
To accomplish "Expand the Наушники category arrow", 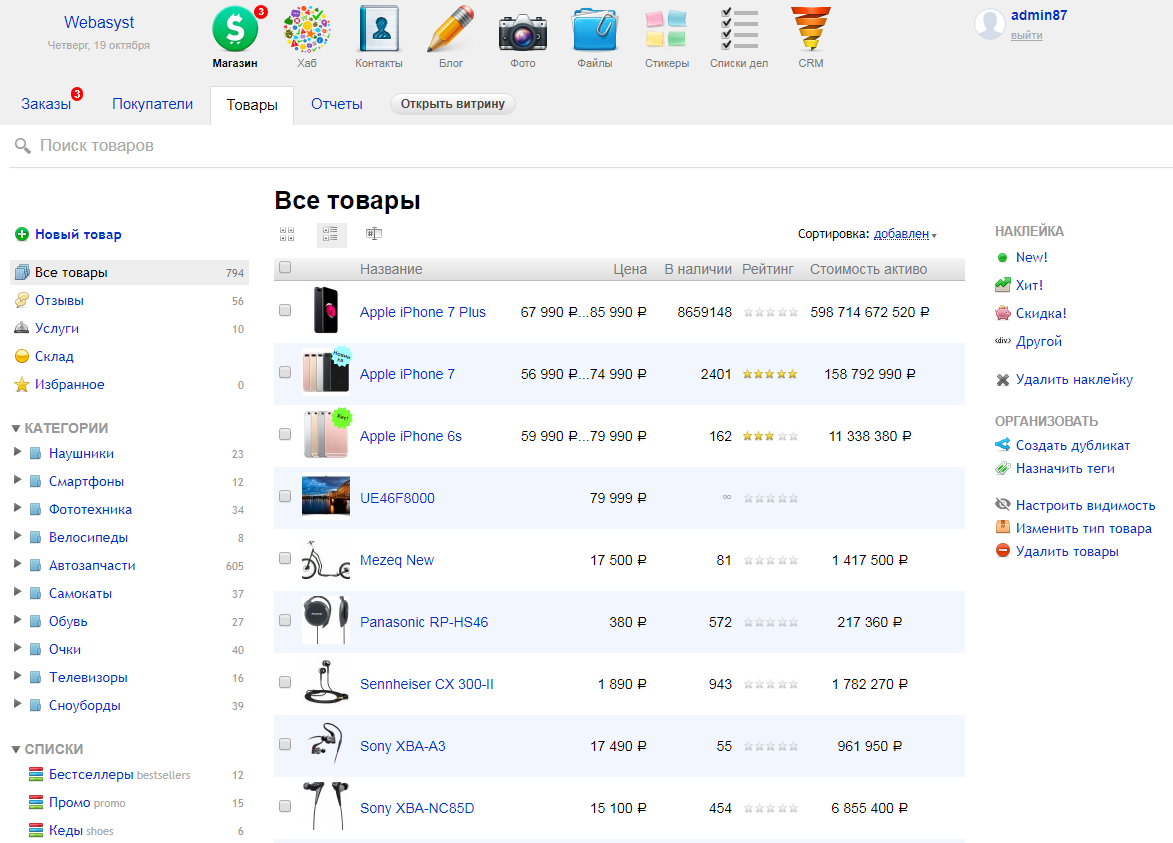I will tap(17, 452).
